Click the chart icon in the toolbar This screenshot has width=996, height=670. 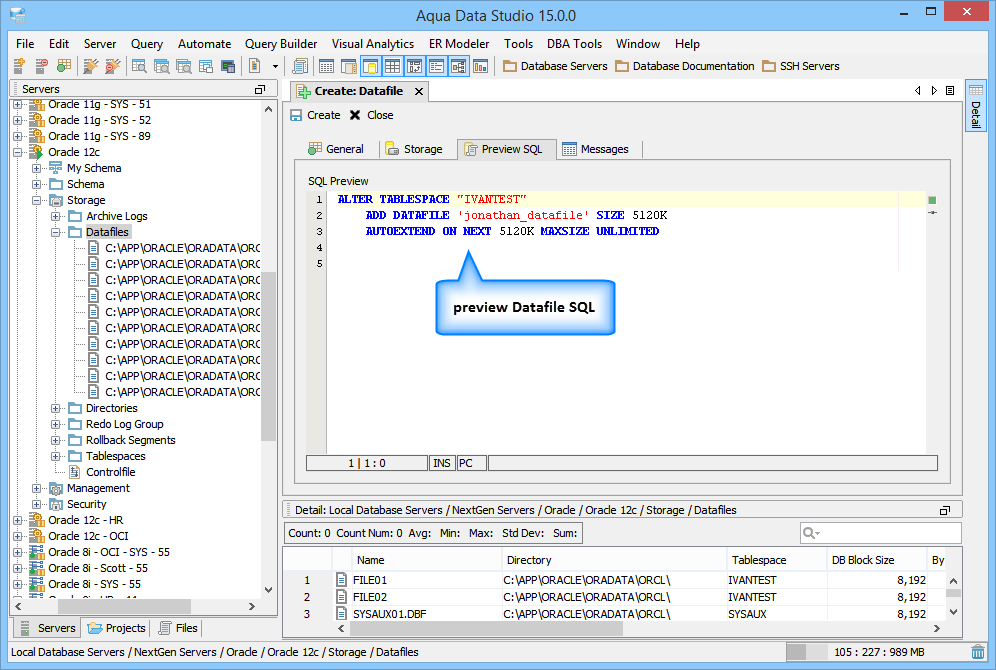(480, 66)
